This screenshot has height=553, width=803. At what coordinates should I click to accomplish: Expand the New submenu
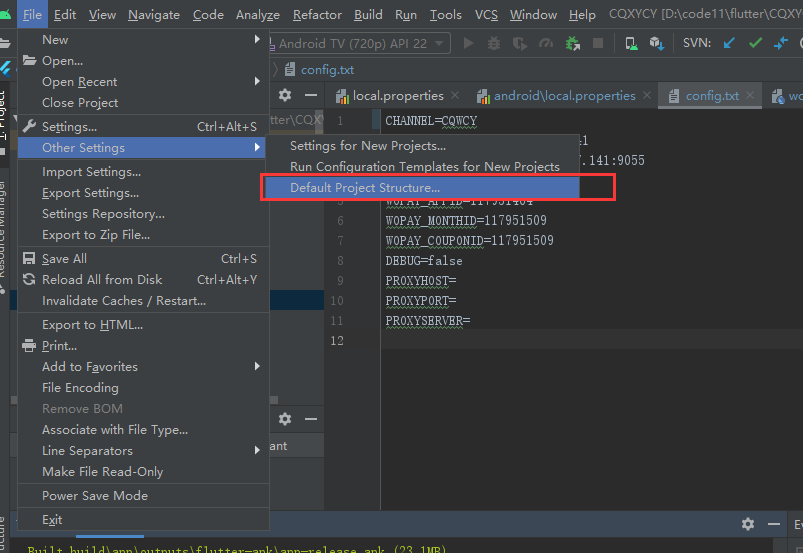pyautogui.click(x=143, y=39)
